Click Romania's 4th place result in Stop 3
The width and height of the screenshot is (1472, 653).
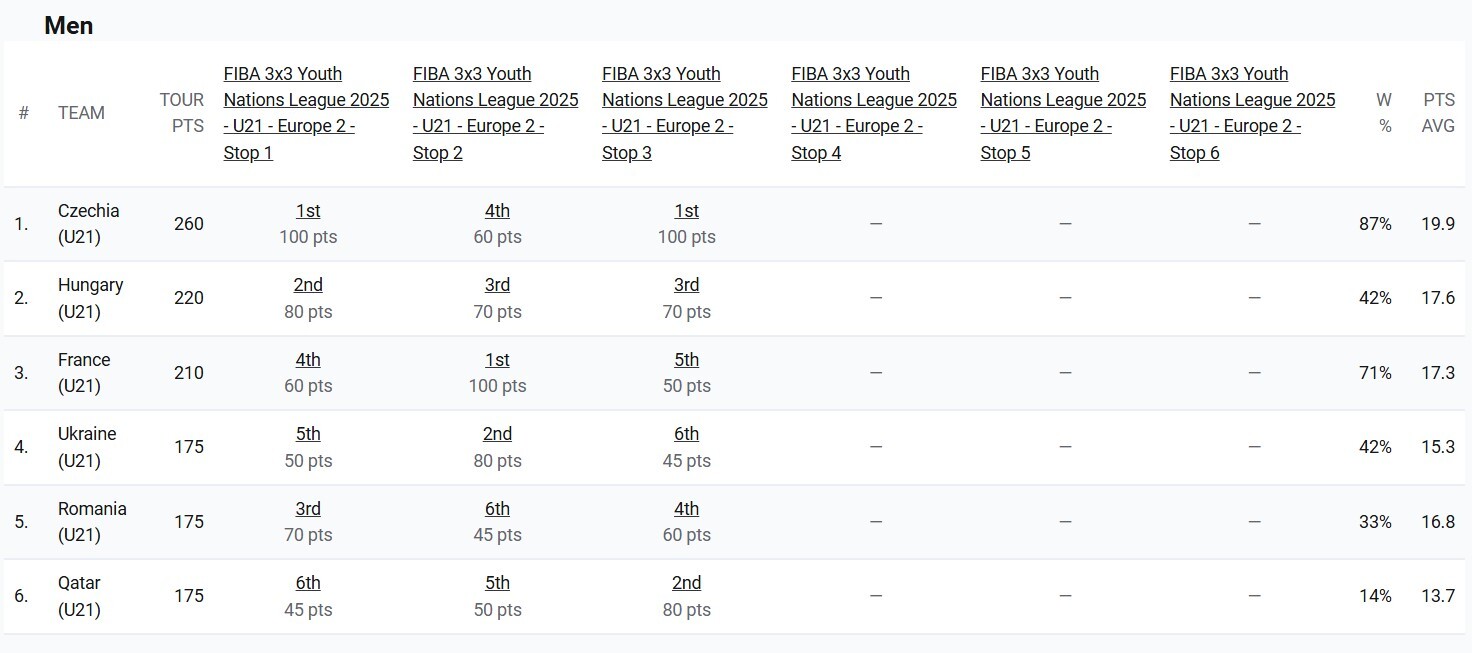click(686, 509)
